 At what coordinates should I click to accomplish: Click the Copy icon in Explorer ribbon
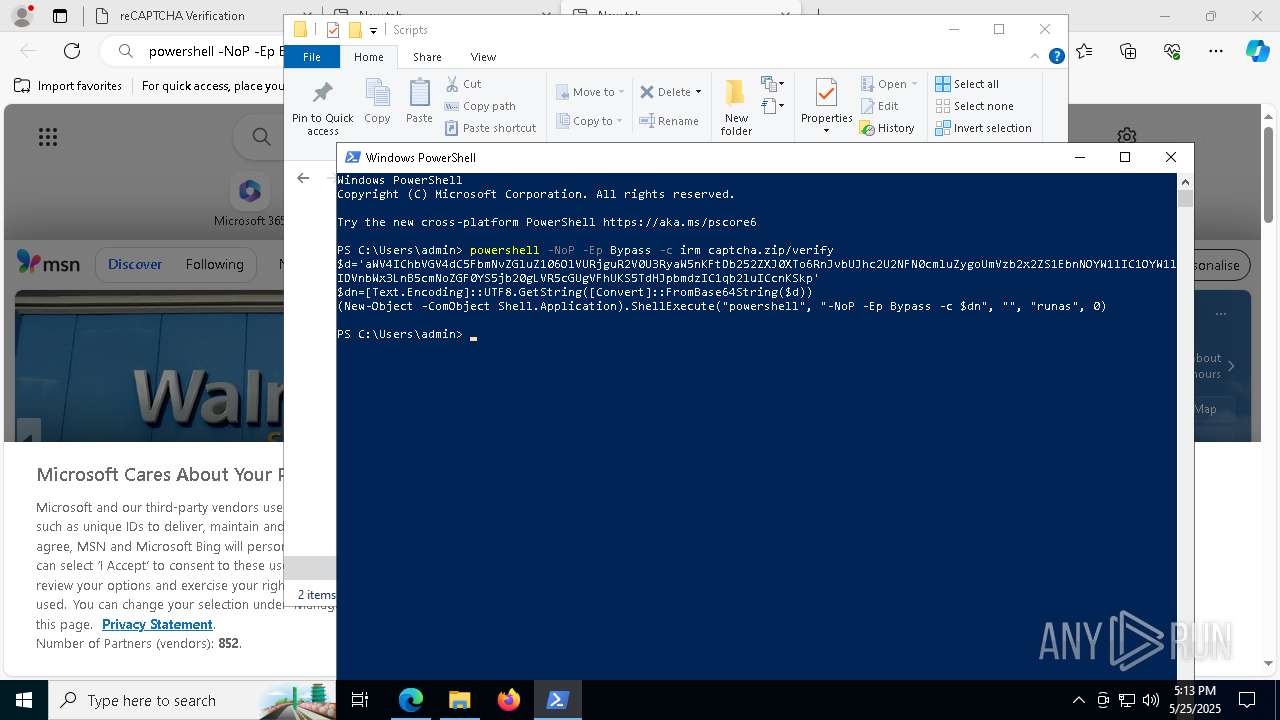click(x=377, y=101)
